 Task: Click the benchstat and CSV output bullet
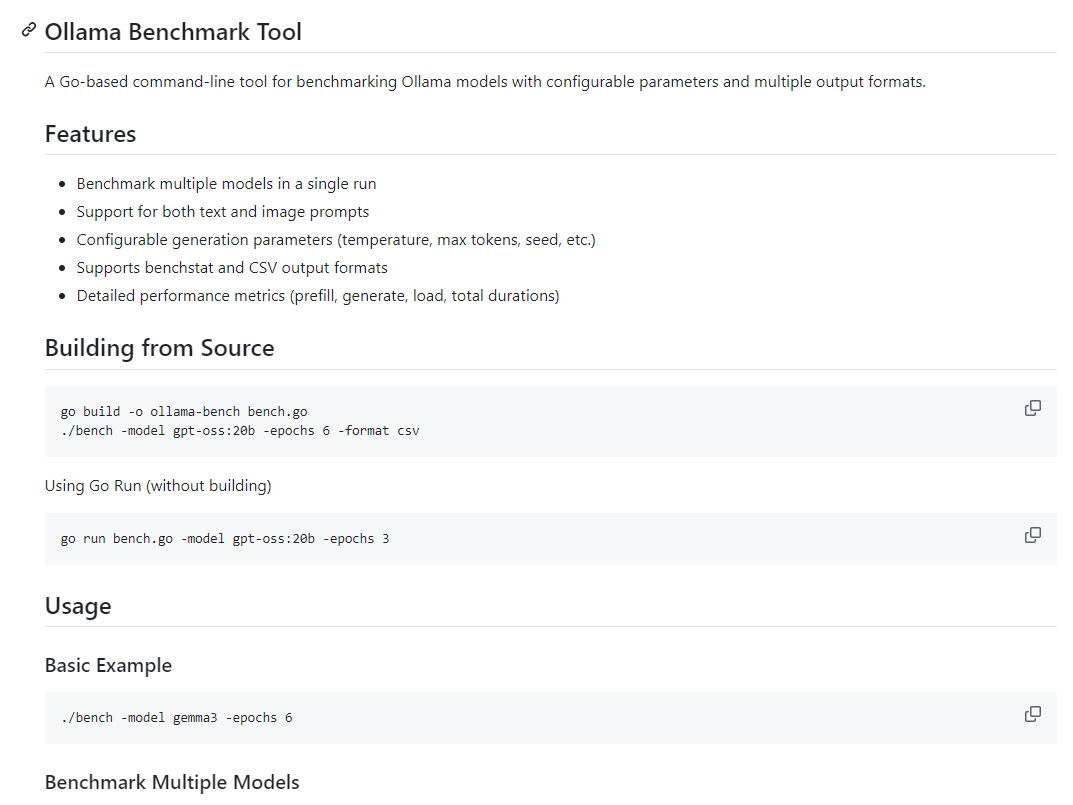[231, 268]
